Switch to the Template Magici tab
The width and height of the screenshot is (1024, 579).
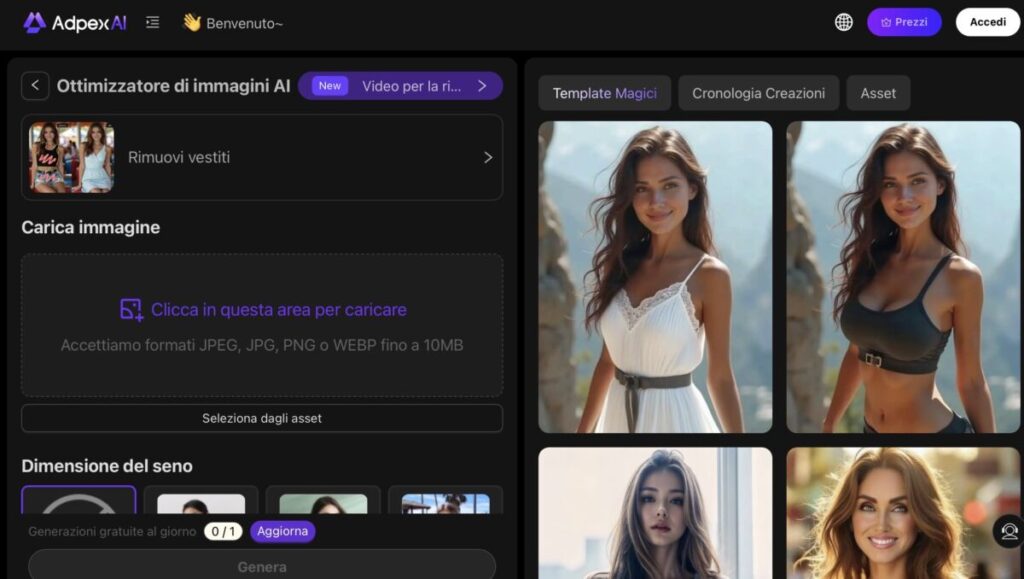coord(604,93)
